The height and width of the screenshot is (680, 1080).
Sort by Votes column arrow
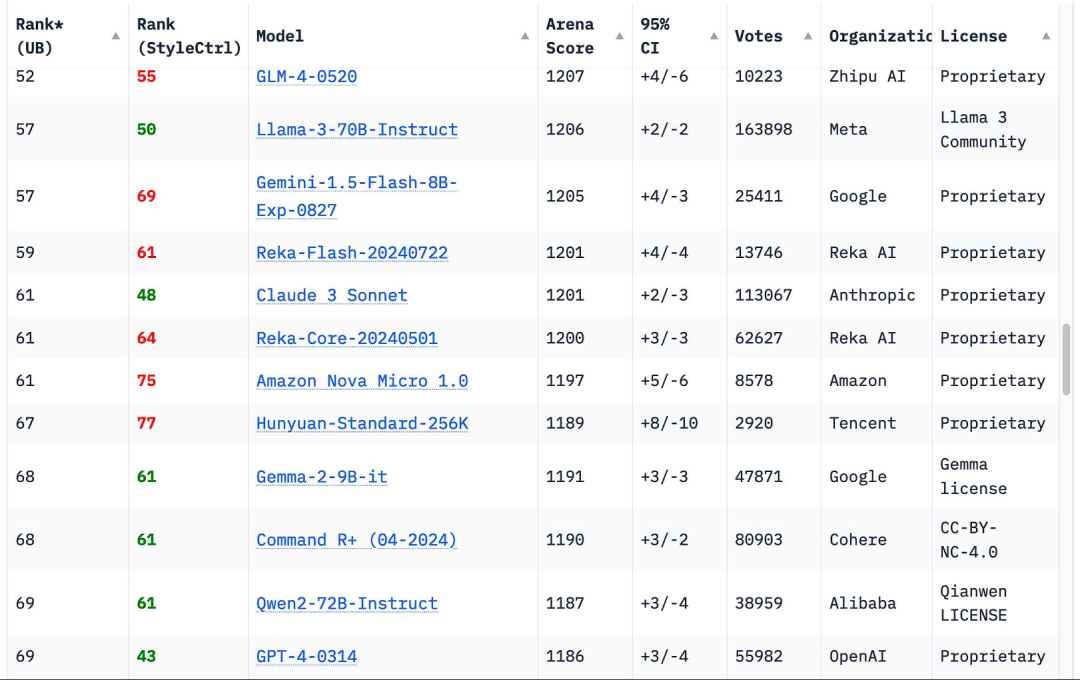pos(808,36)
